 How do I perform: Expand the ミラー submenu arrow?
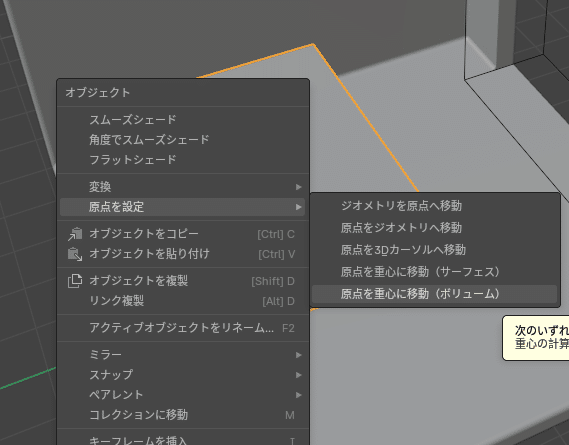click(x=299, y=355)
